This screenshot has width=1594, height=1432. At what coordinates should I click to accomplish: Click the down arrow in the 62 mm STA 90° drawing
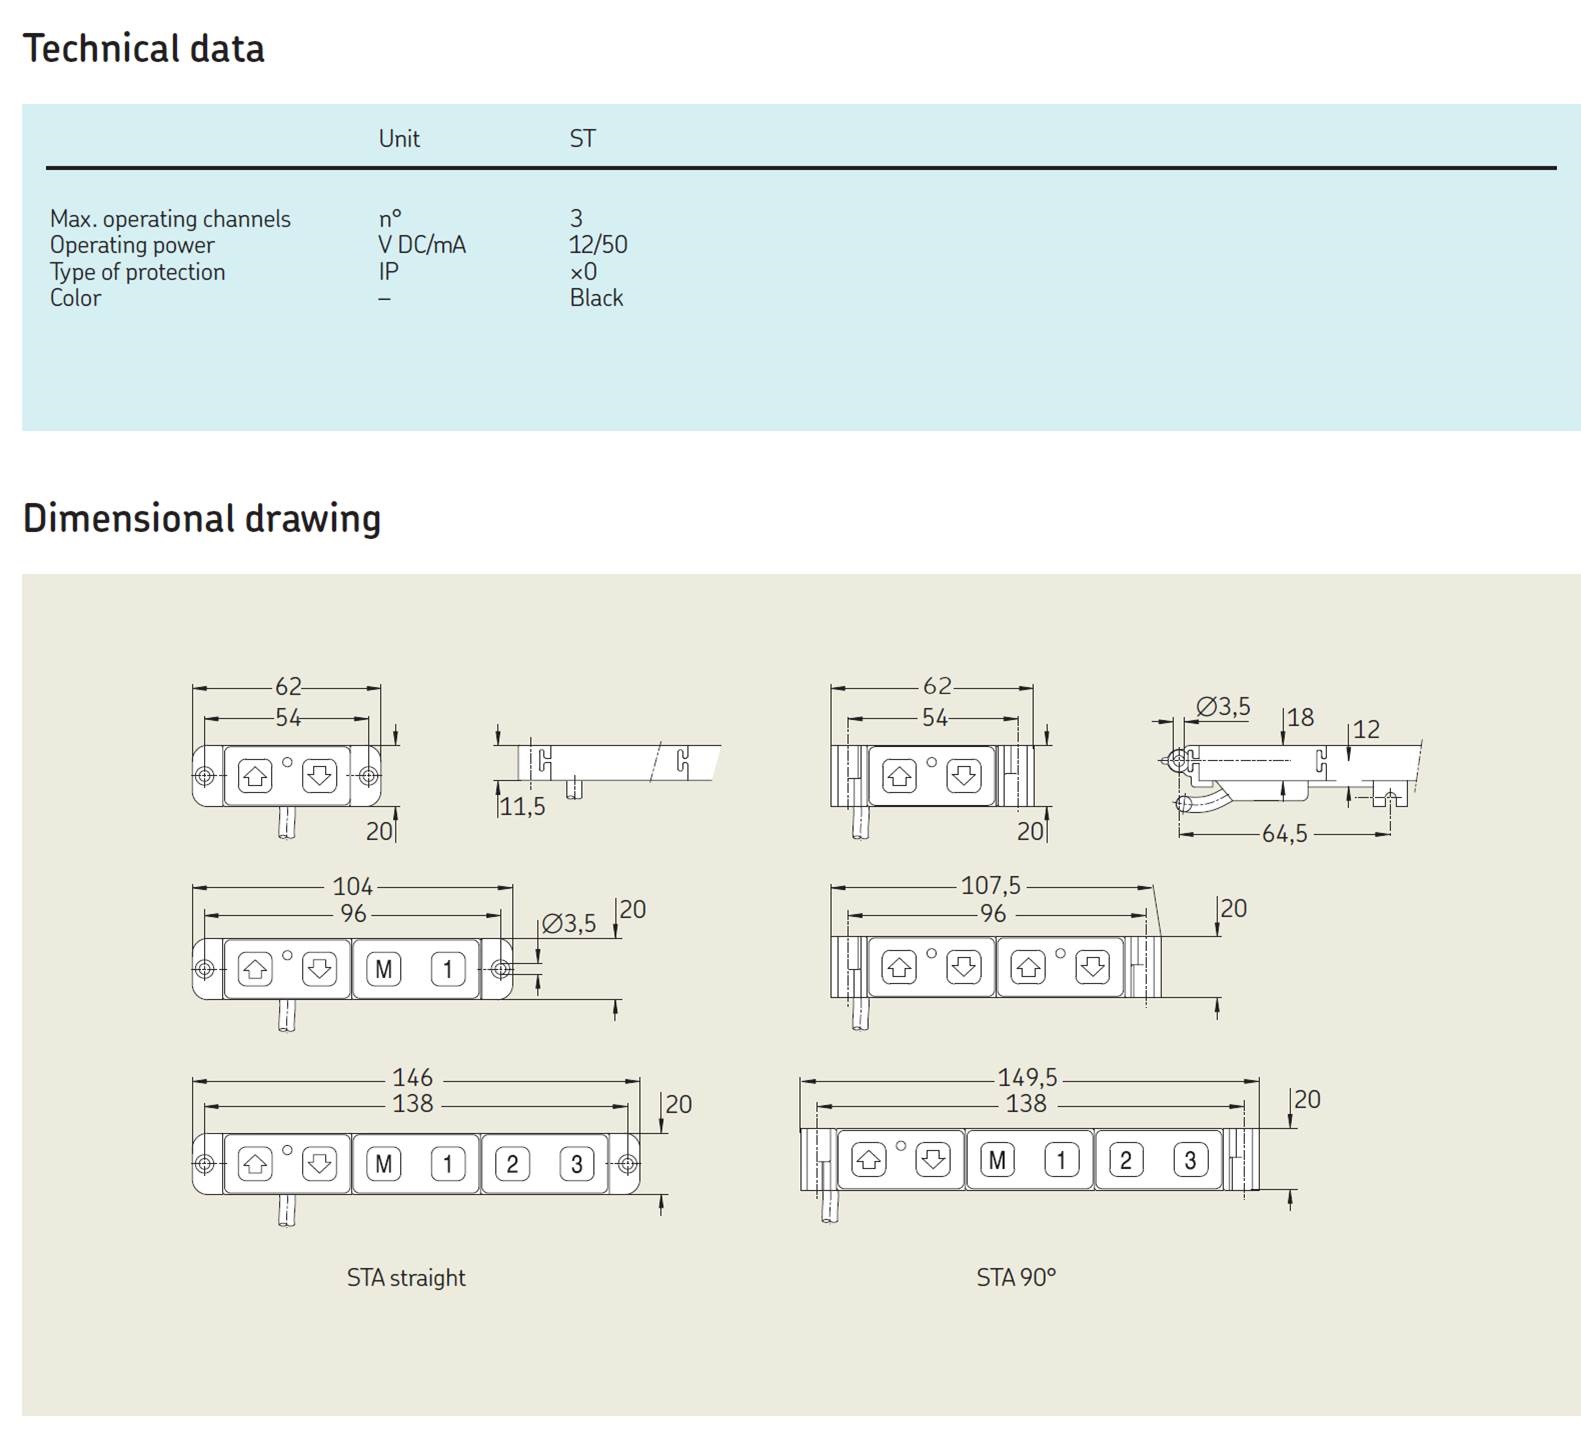[x=963, y=776]
